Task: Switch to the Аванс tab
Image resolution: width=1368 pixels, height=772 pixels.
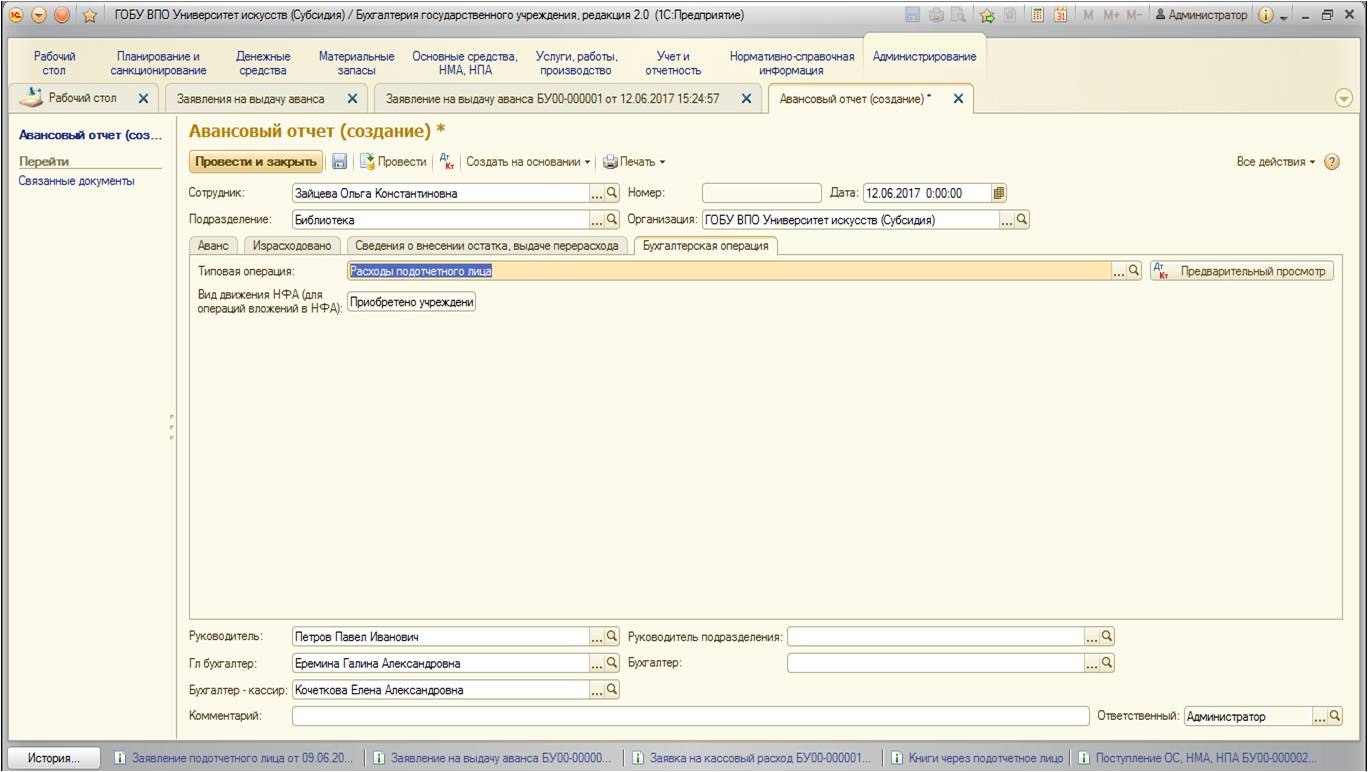Action: 213,245
